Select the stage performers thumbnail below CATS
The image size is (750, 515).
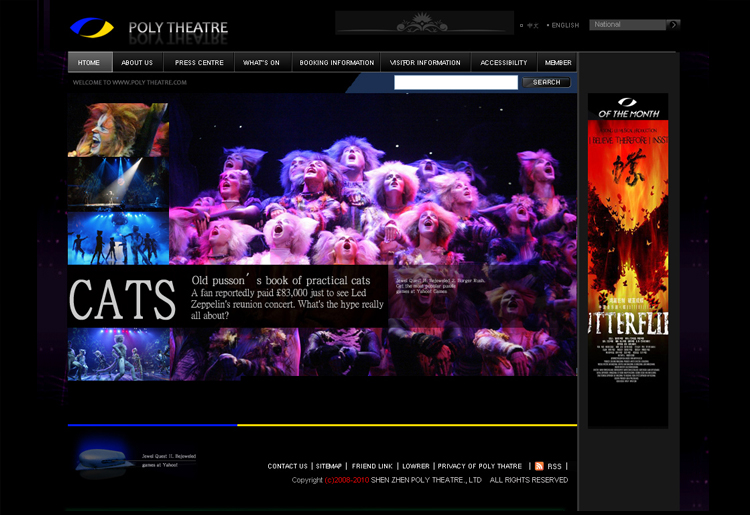click(119, 354)
